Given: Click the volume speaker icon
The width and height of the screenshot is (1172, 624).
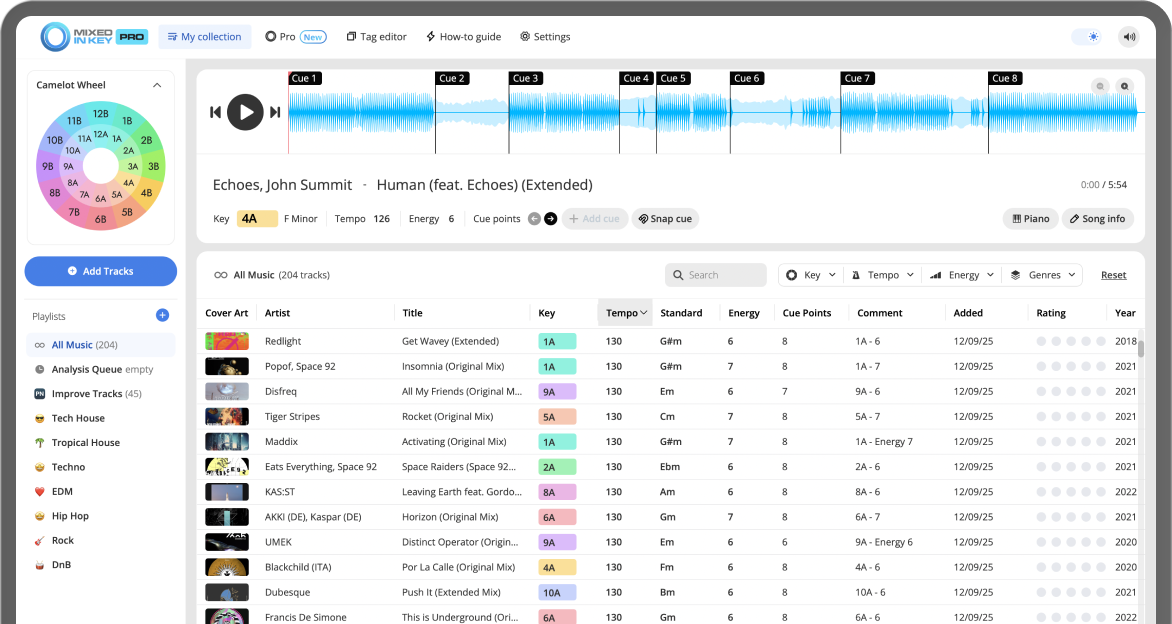Looking at the screenshot, I should click(x=1129, y=37).
